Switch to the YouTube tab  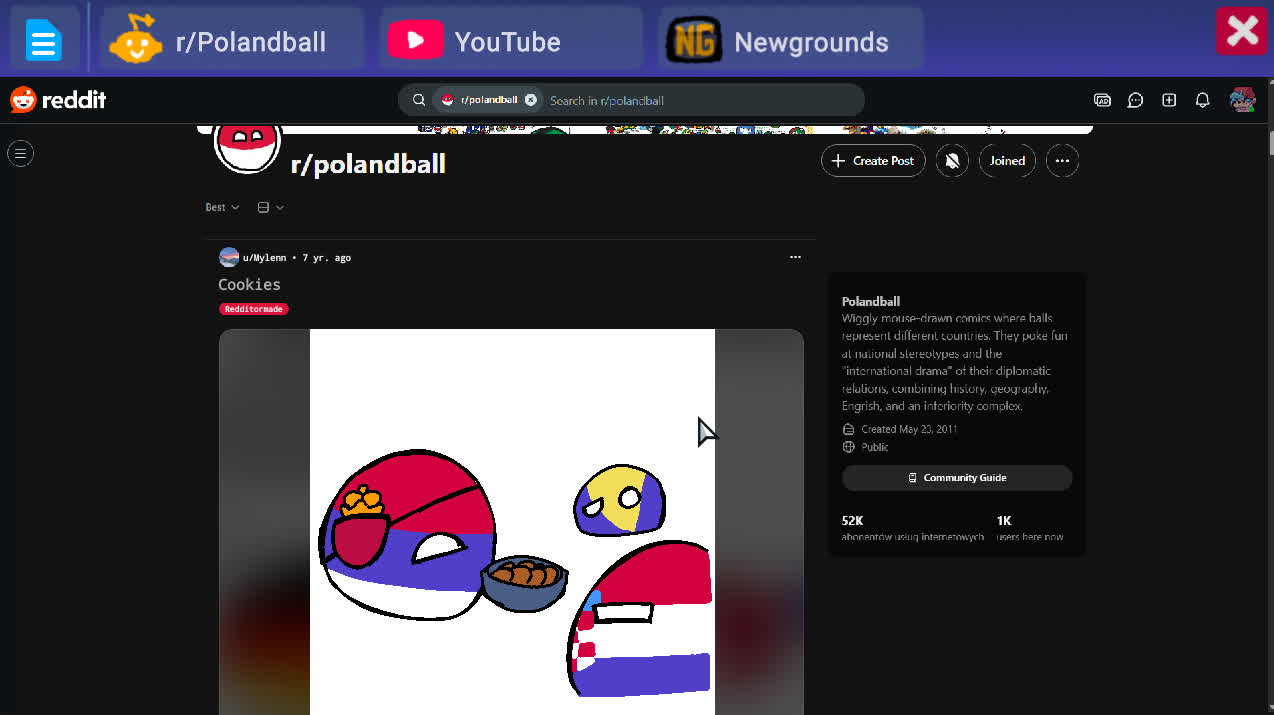[x=510, y=41]
